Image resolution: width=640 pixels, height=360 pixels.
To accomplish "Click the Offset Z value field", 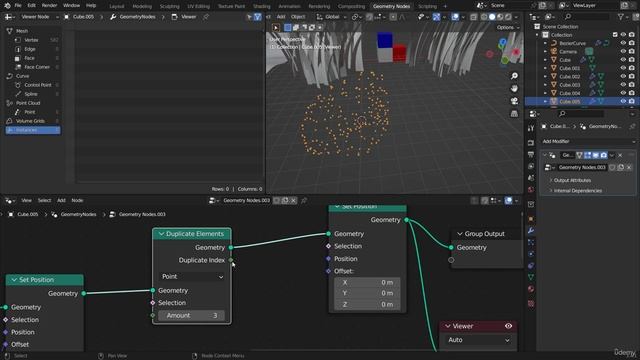I will click(367, 304).
